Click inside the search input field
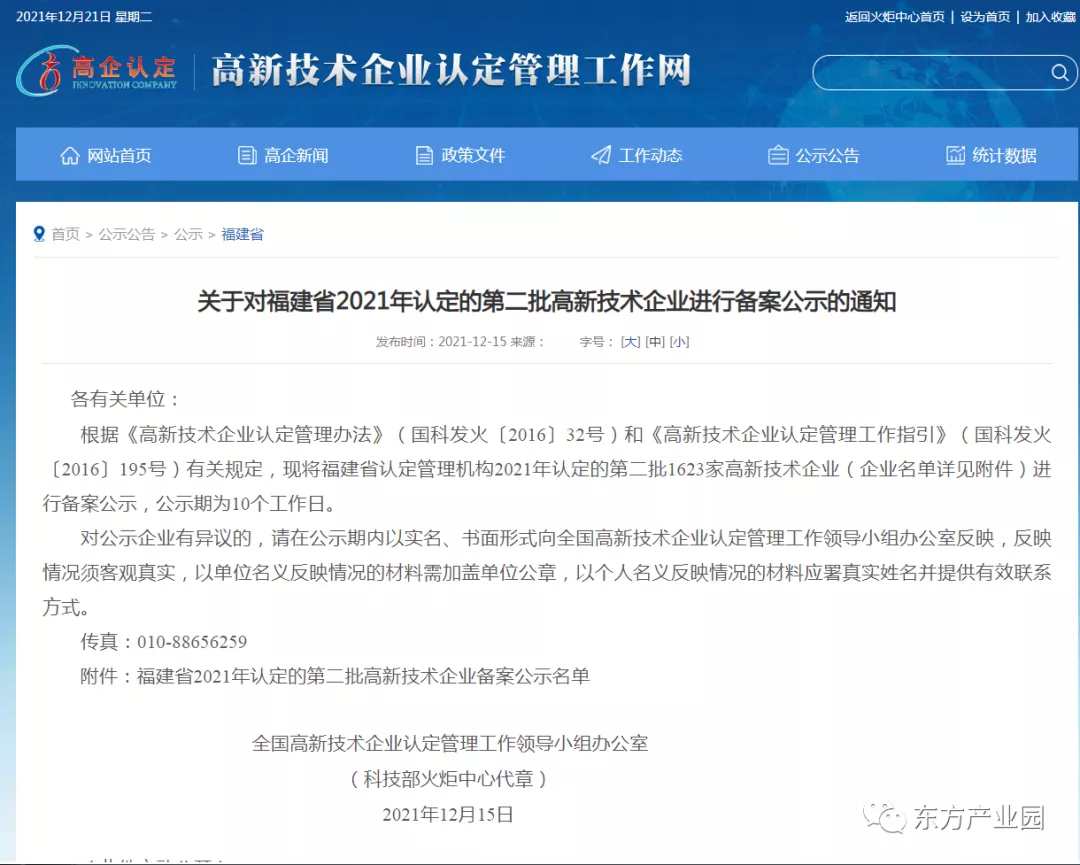The width and height of the screenshot is (1080, 865). (930, 73)
